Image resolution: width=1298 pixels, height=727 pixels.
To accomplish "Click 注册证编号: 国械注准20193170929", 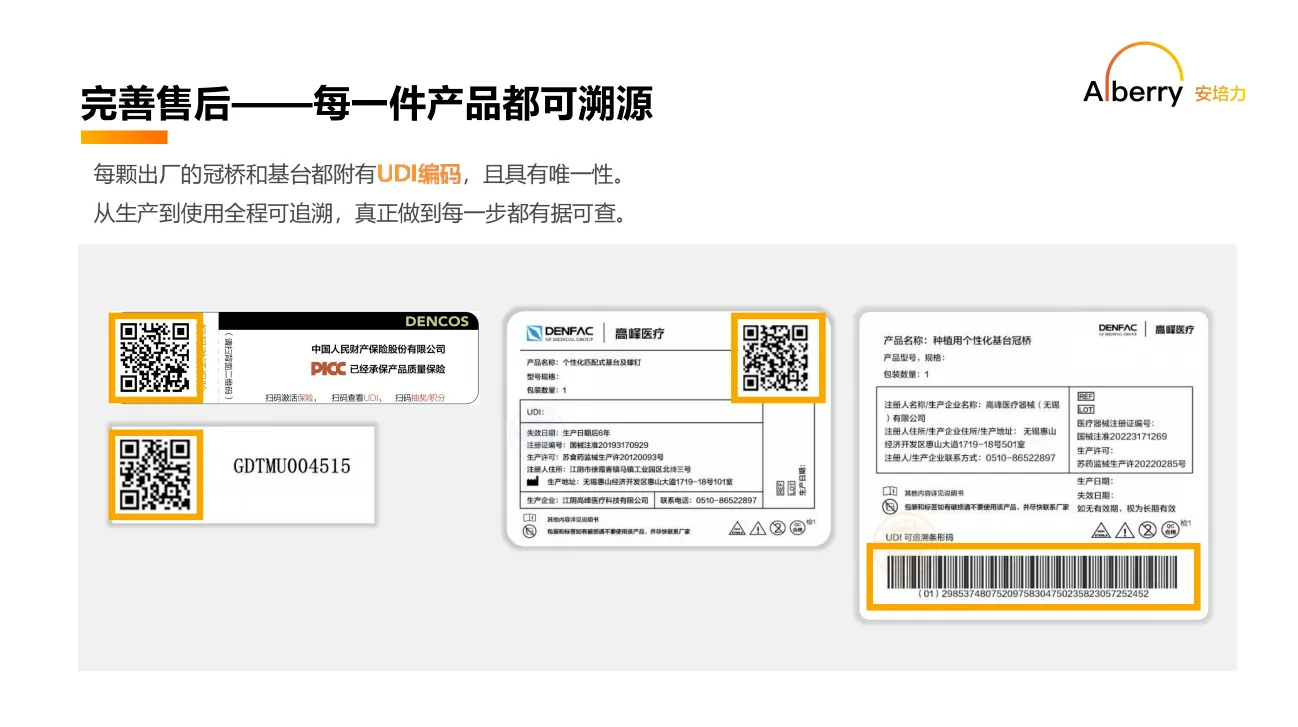I will coord(588,444).
